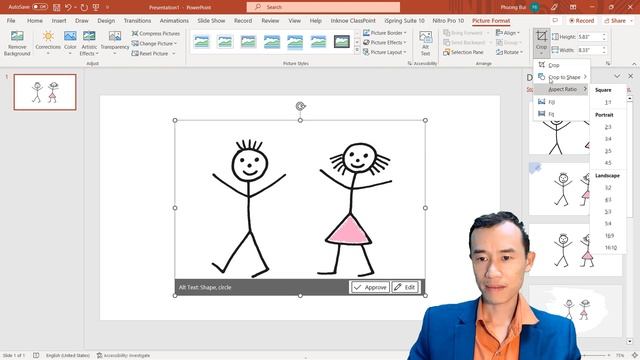640x360 pixels.
Task: Open the Crop to Shape submenu
Action: 561,77
